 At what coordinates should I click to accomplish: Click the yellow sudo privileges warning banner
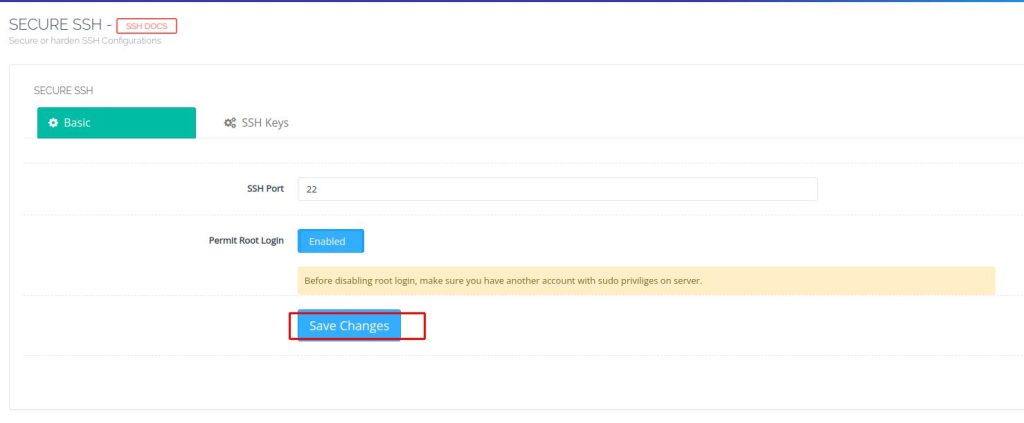(646, 280)
